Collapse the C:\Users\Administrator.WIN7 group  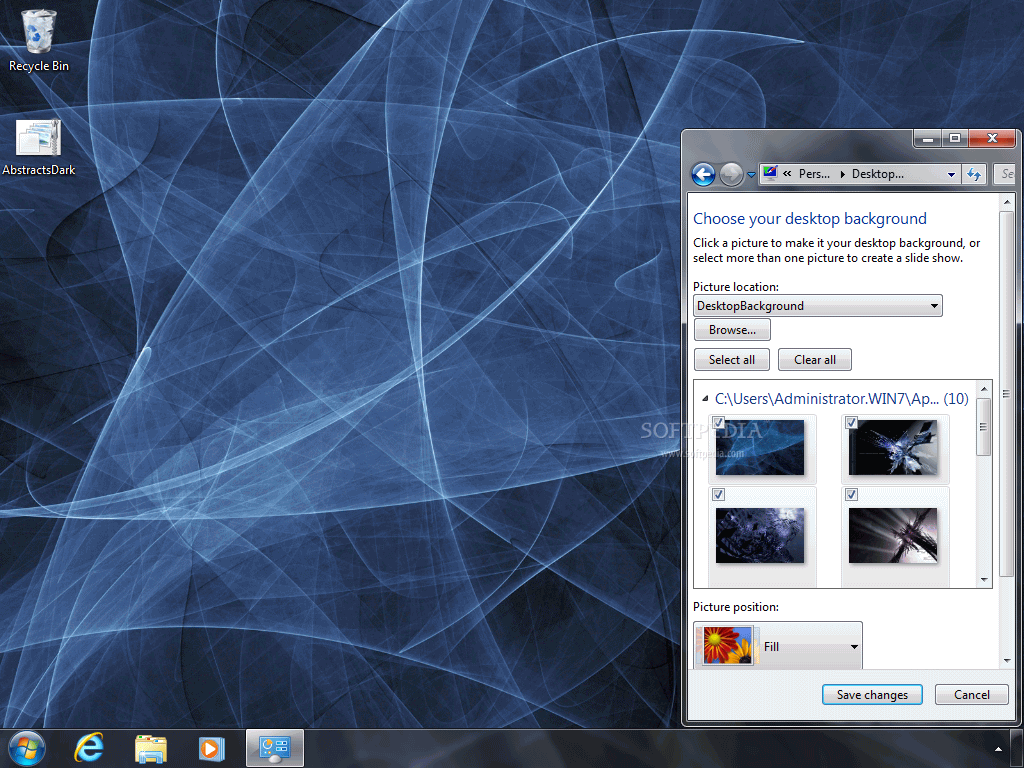(x=705, y=398)
